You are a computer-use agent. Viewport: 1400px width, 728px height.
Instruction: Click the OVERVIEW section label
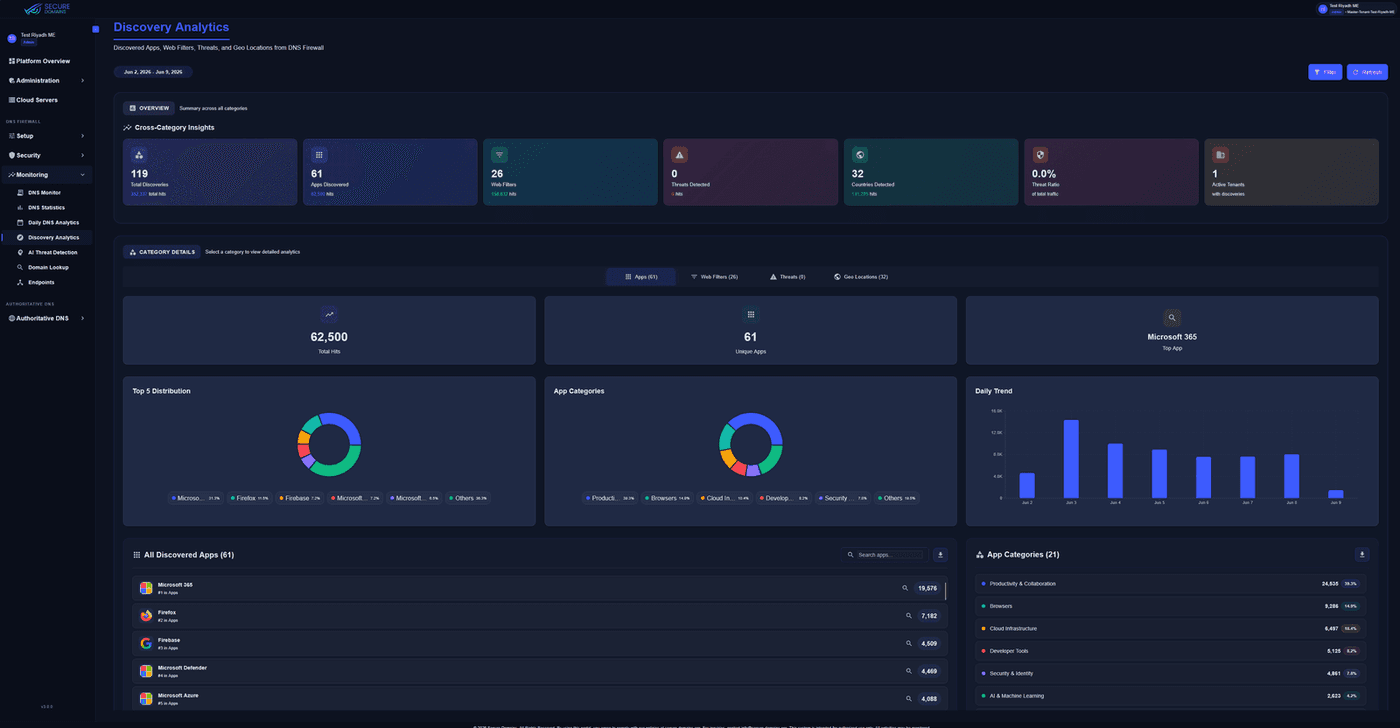(x=149, y=108)
